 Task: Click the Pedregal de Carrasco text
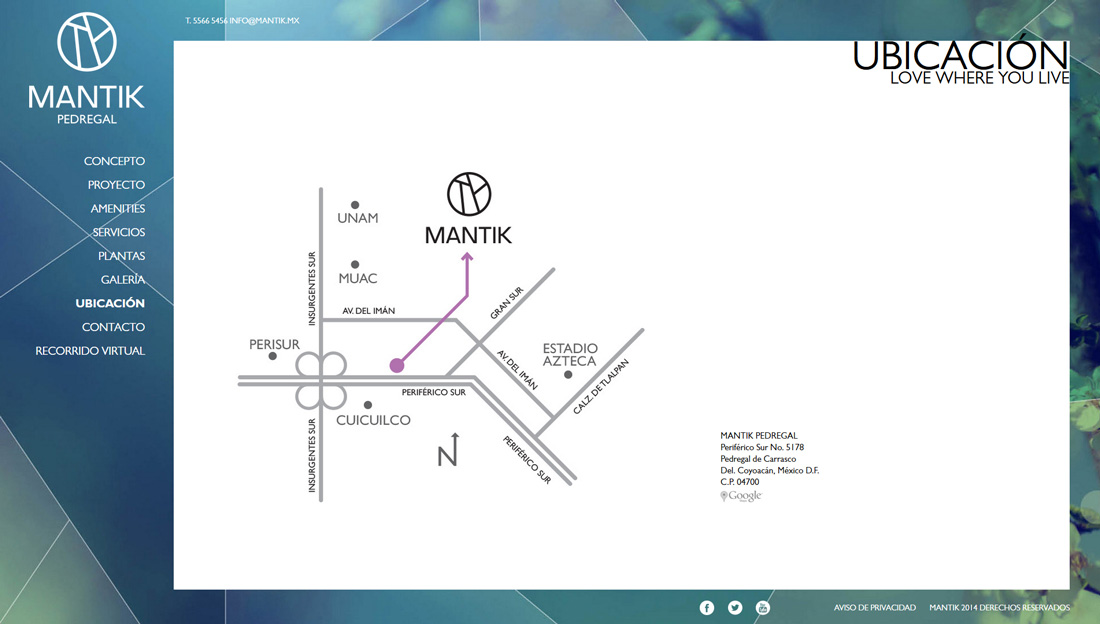coord(758,459)
